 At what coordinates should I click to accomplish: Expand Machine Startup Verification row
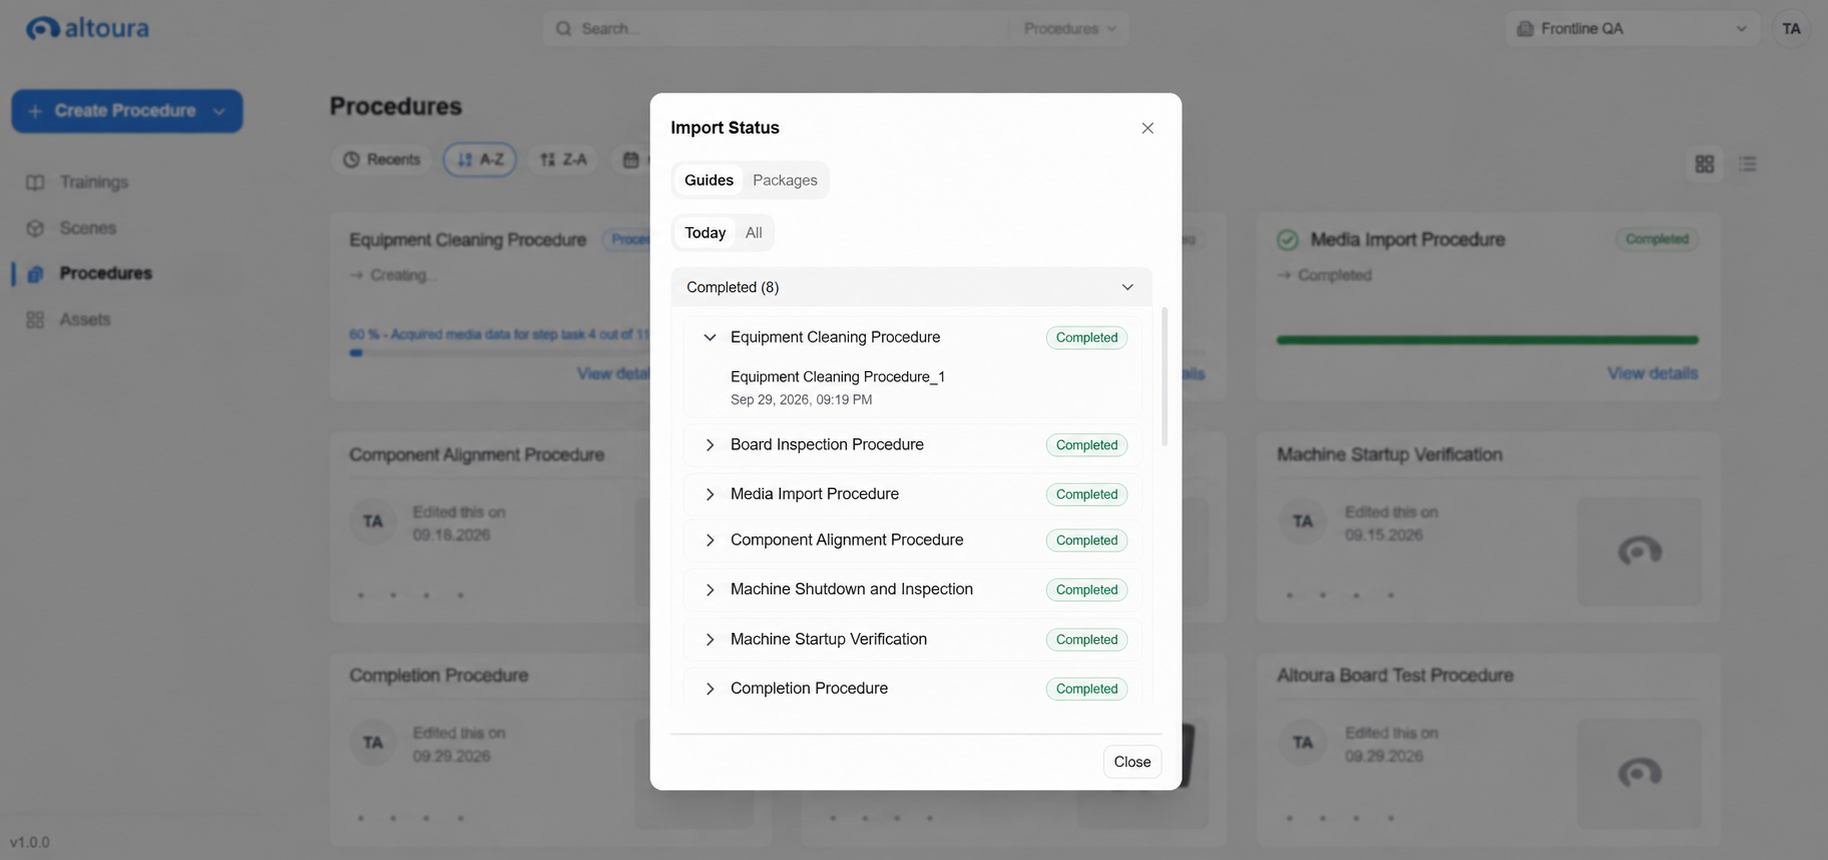click(x=710, y=639)
